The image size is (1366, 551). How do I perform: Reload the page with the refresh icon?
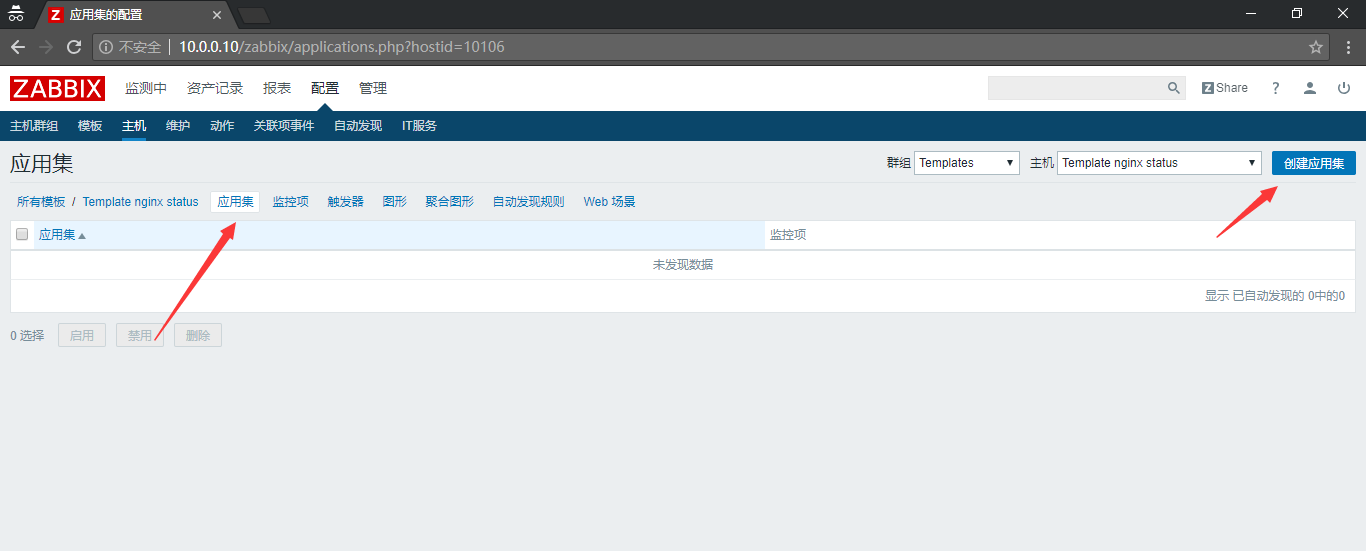(74, 47)
